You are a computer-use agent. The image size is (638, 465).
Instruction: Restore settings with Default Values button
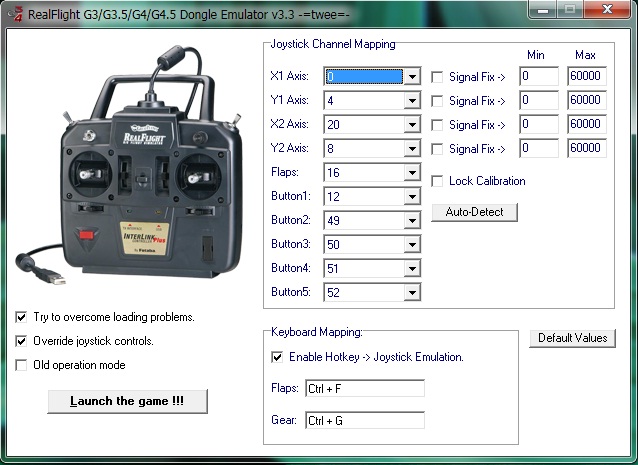point(572,338)
